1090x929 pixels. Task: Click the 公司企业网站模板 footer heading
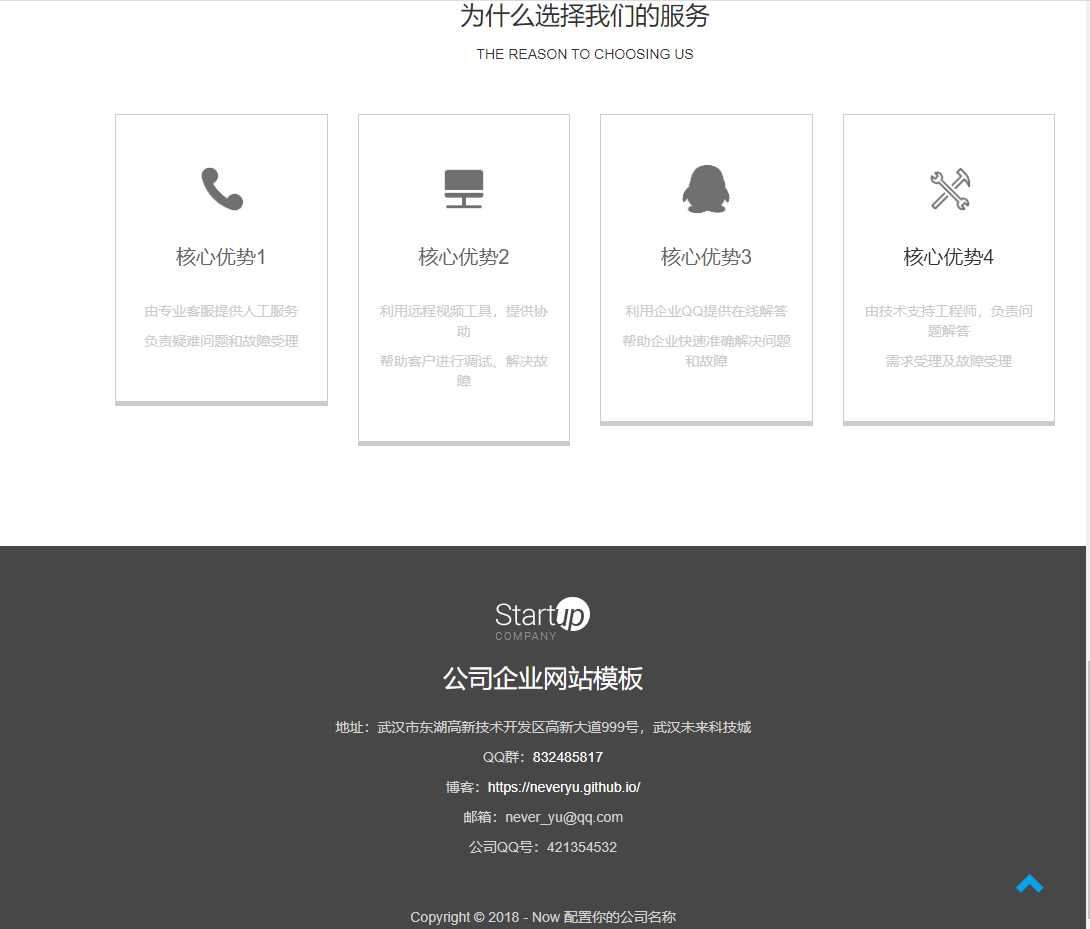pyautogui.click(x=543, y=679)
